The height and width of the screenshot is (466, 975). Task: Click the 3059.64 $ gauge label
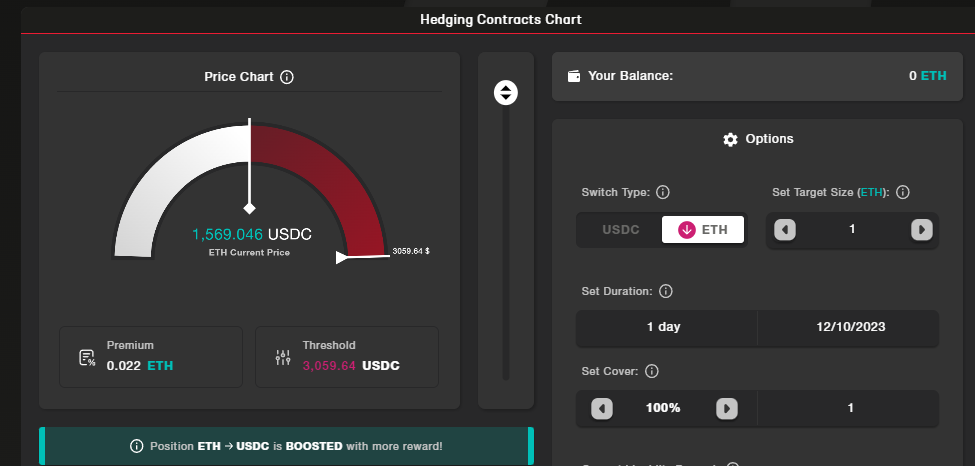pyautogui.click(x=411, y=251)
